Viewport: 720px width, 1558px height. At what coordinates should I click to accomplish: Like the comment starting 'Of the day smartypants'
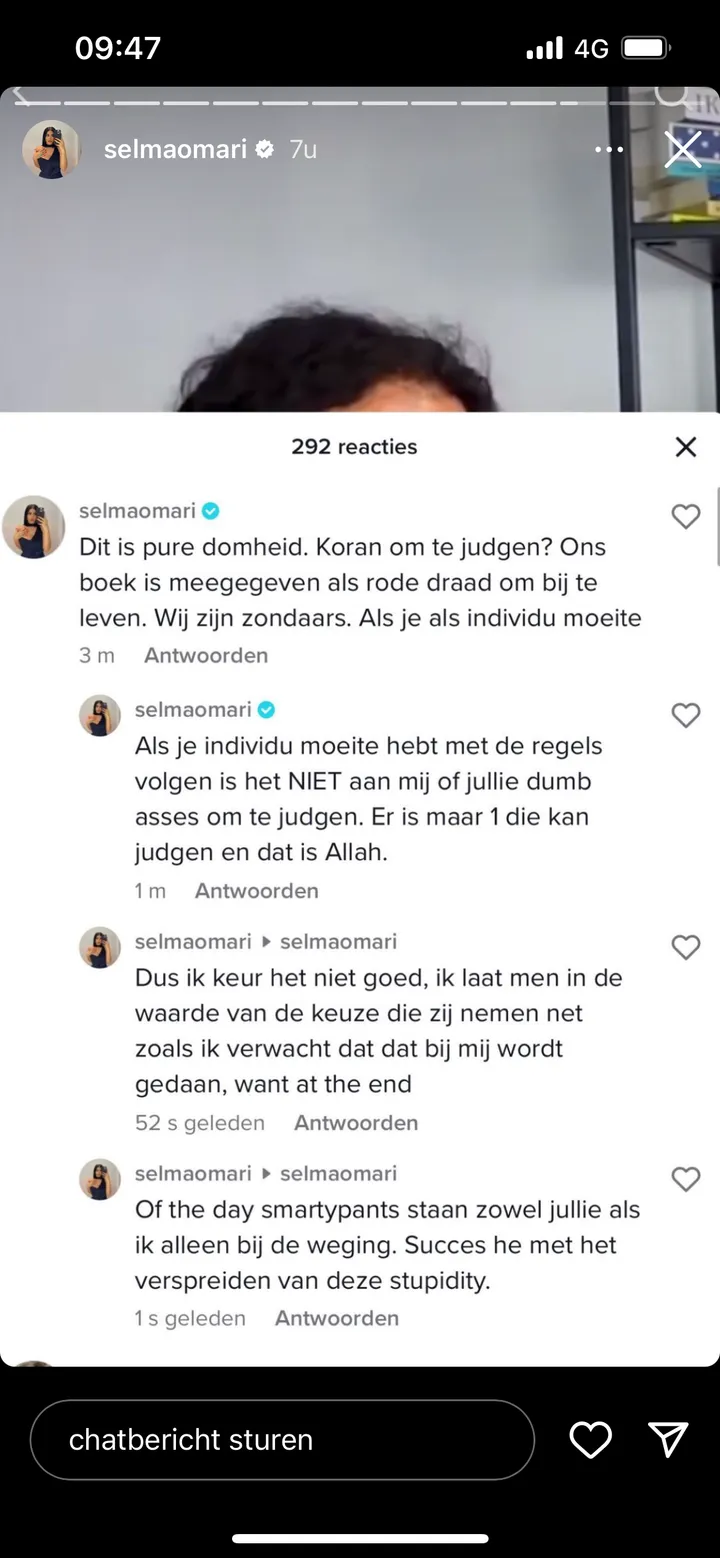tap(685, 1179)
